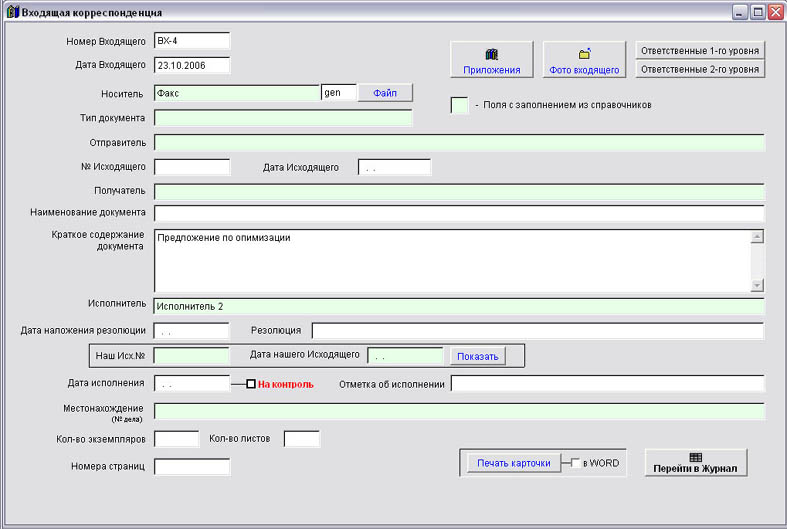Click Печать карточки button
The width and height of the screenshot is (787, 529).
click(513, 463)
